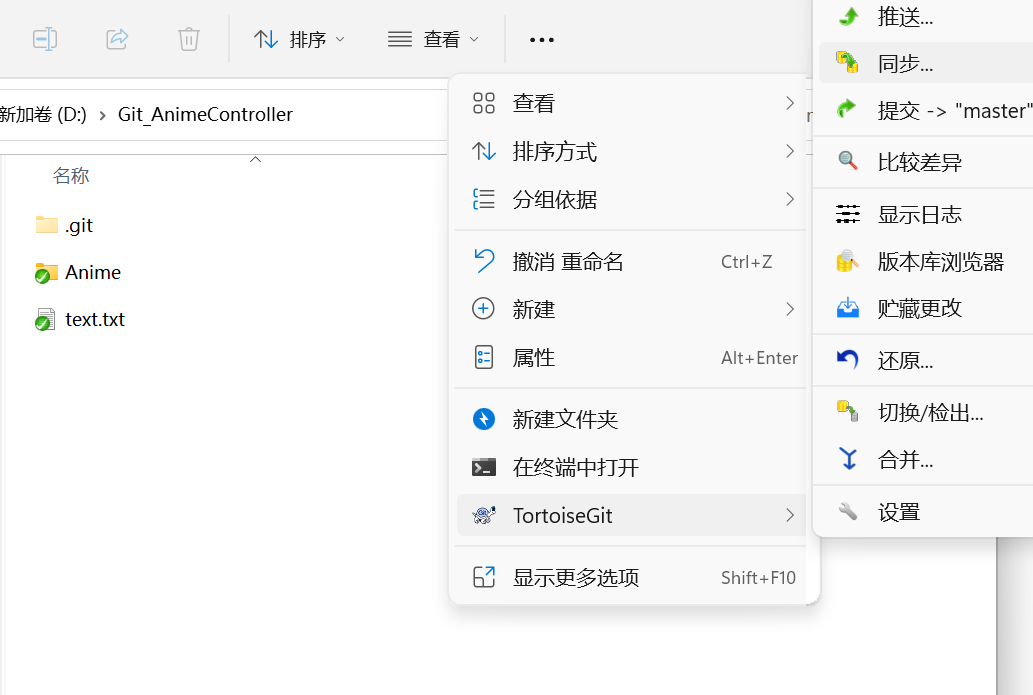Screen dimensions: 1033x695
Task: Click the Revert (还原) arrow icon
Action: tap(848, 360)
